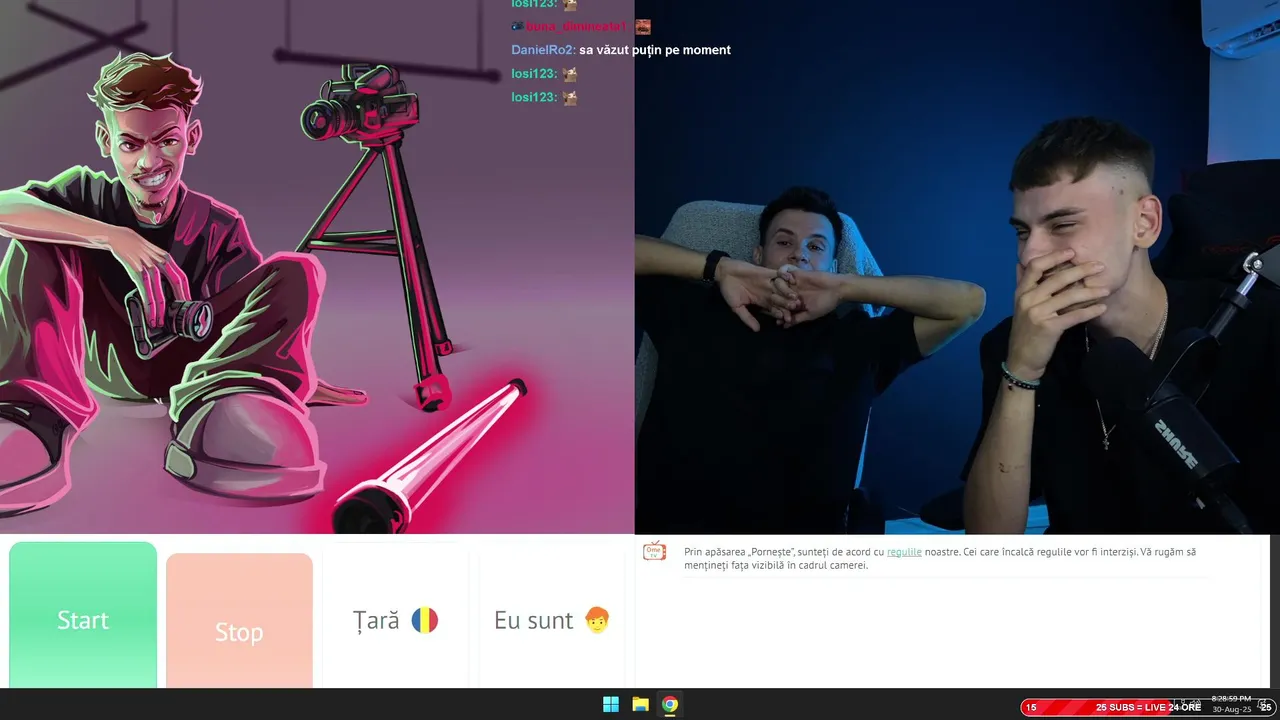Viewport: 1280px width, 720px height.
Task: Click the Stop button
Action: pyautogui.click(x=239, y=621)
